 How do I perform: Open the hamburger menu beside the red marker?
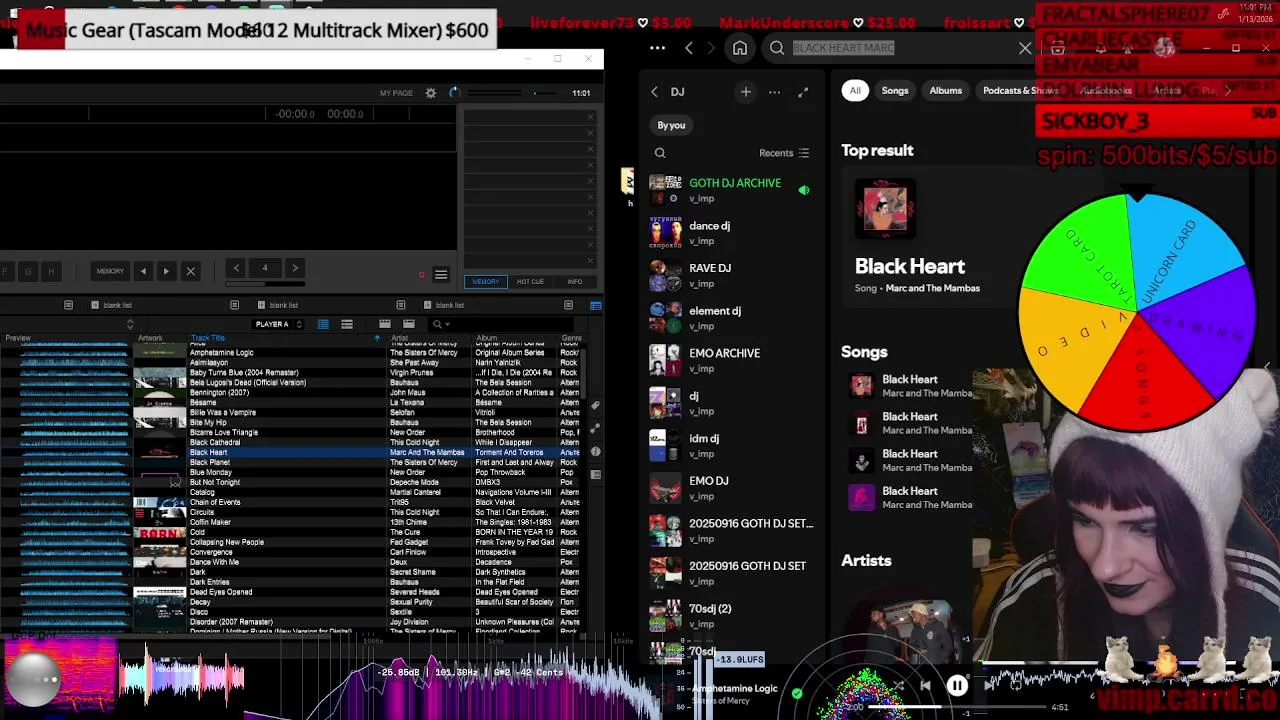pos(441,275)
